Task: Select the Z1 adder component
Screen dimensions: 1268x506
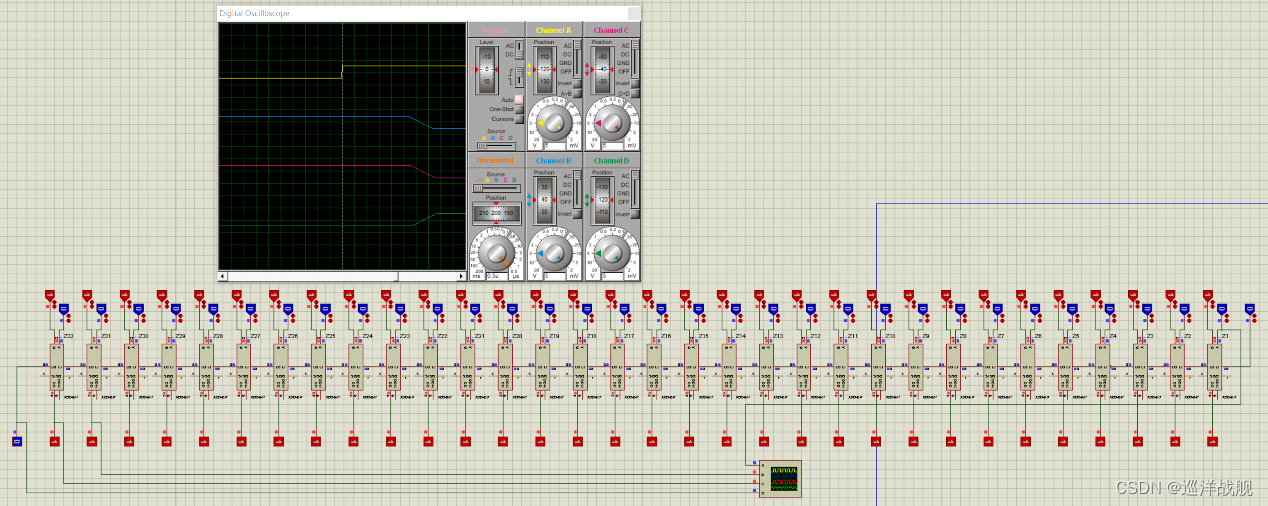Action: (1216, 366)
